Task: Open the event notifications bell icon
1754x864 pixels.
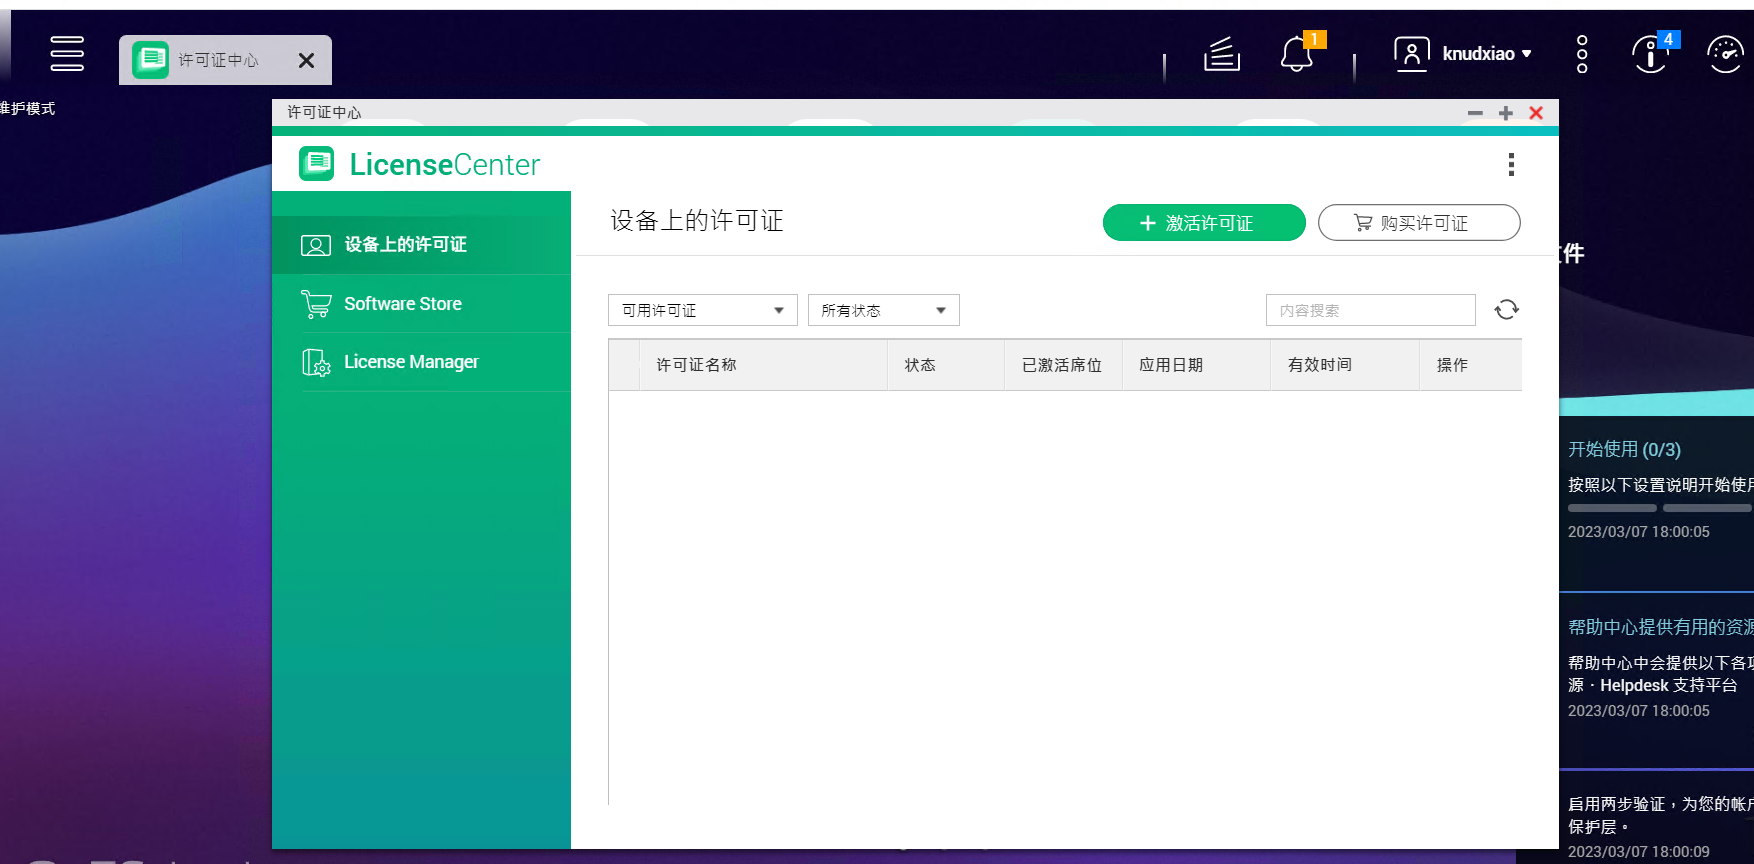Action: [x=1297, y=53]
